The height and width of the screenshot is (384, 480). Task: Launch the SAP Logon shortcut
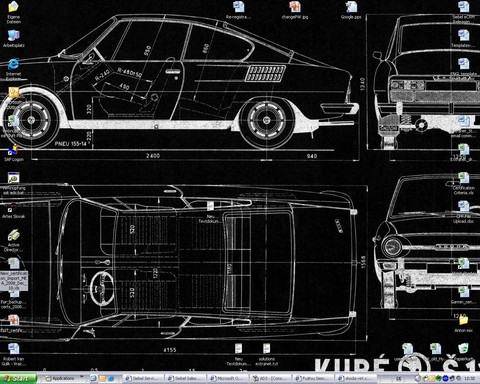point(14,153)
